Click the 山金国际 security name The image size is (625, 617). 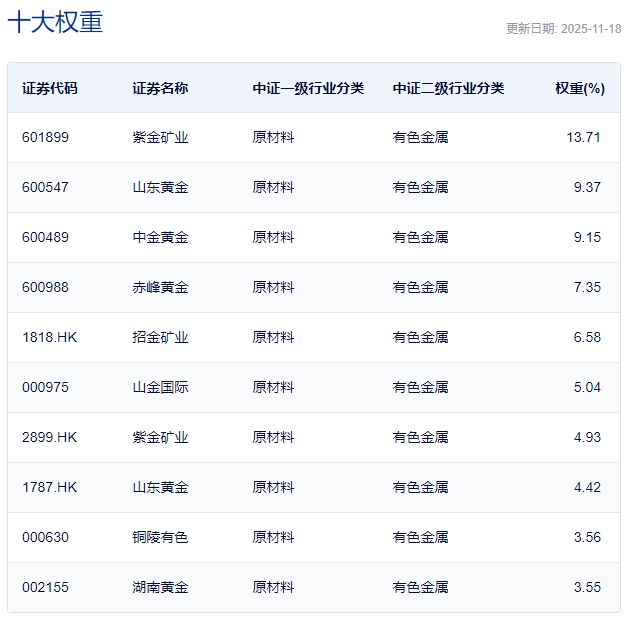pos(160,387)
